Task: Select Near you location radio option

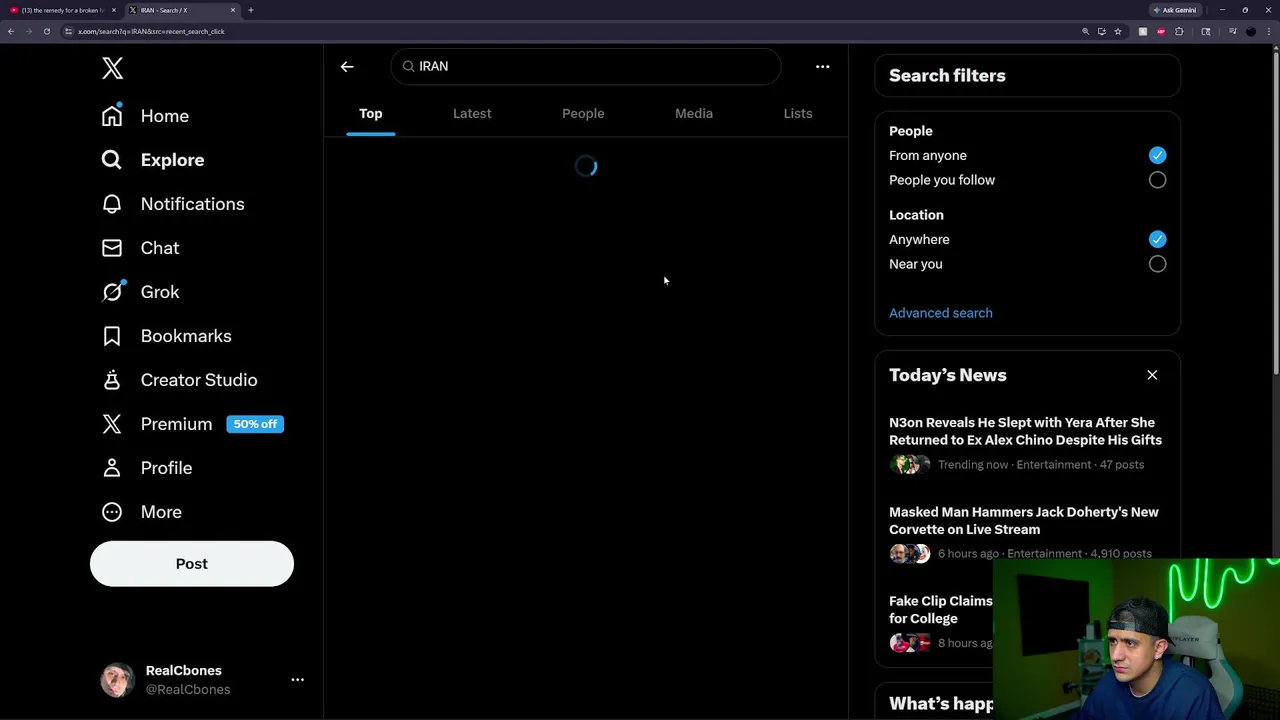Action: pyautogui.click(x=1157, y=264)
